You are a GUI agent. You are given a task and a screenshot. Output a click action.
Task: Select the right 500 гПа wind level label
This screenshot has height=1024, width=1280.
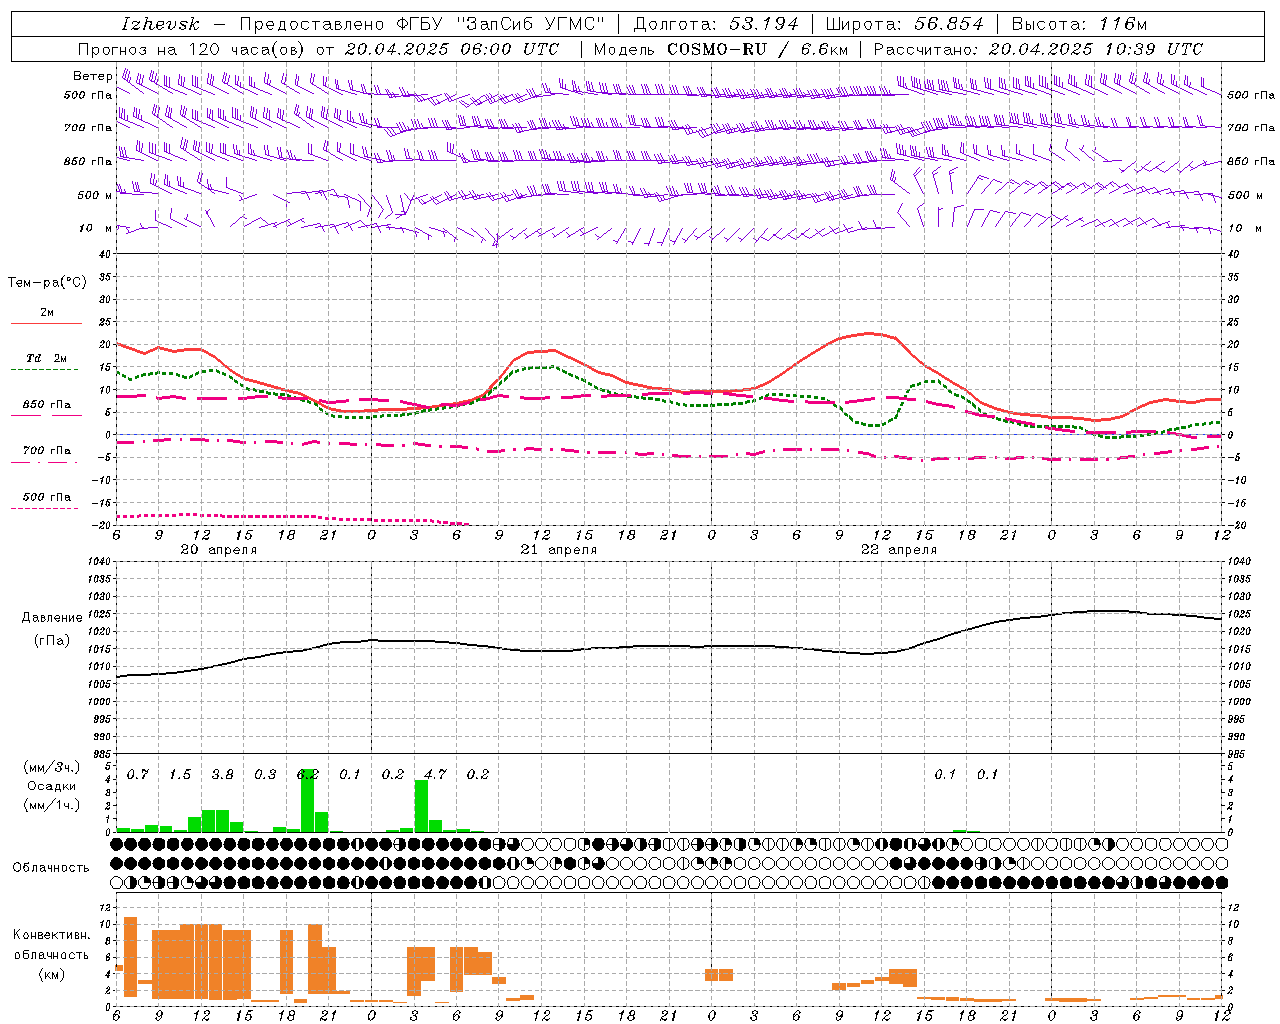pos(1251,95)
